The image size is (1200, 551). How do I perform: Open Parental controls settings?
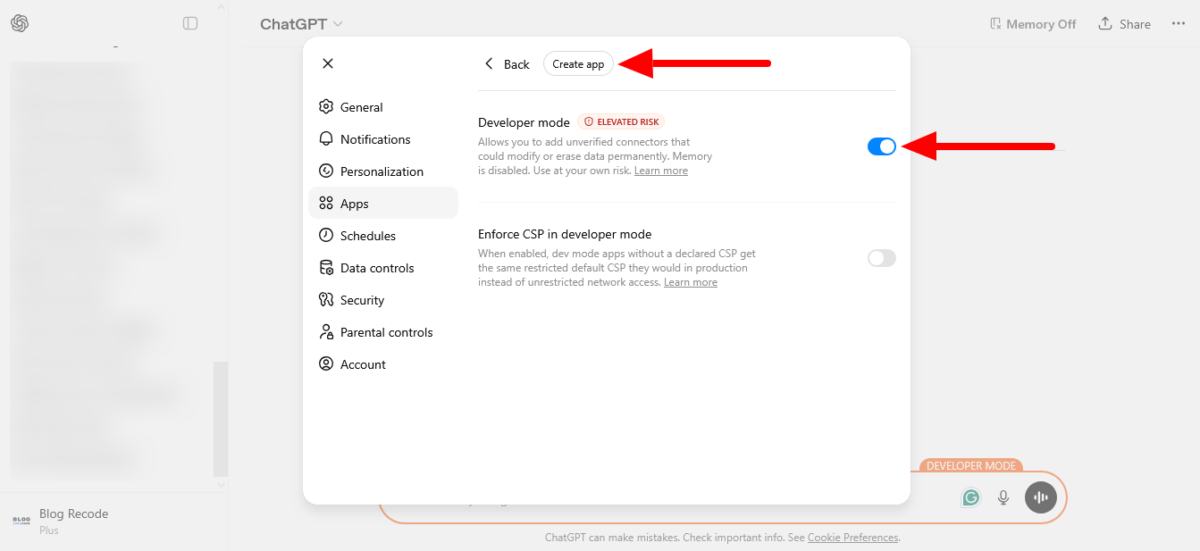383,331
